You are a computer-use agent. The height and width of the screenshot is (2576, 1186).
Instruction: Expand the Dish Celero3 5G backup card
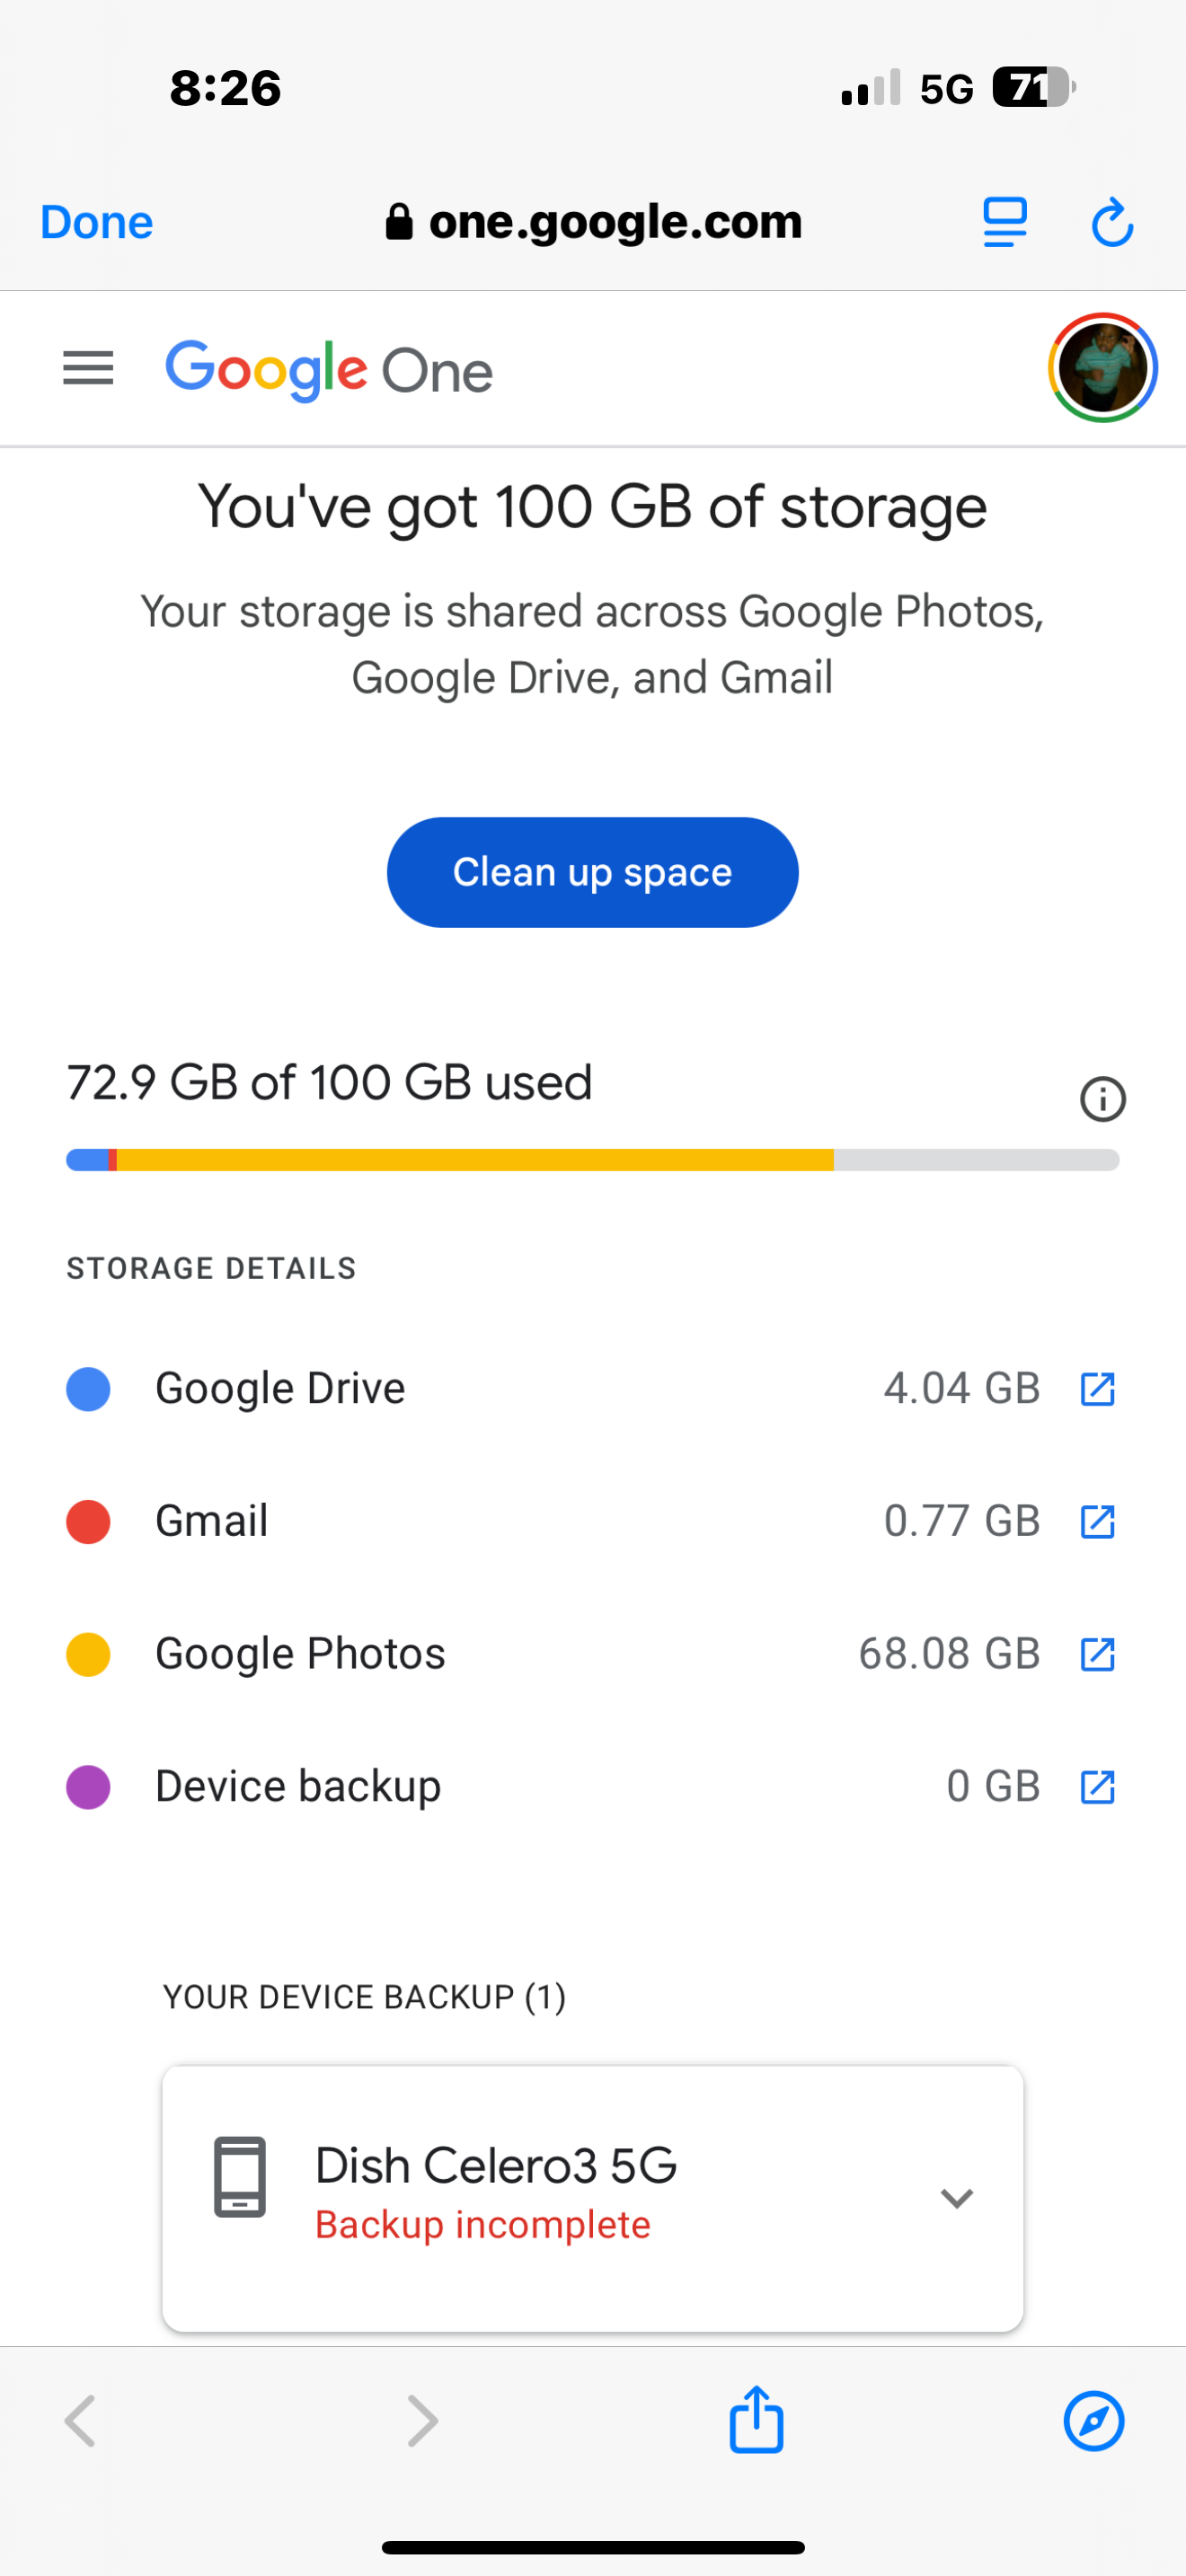coord(956,2197)
